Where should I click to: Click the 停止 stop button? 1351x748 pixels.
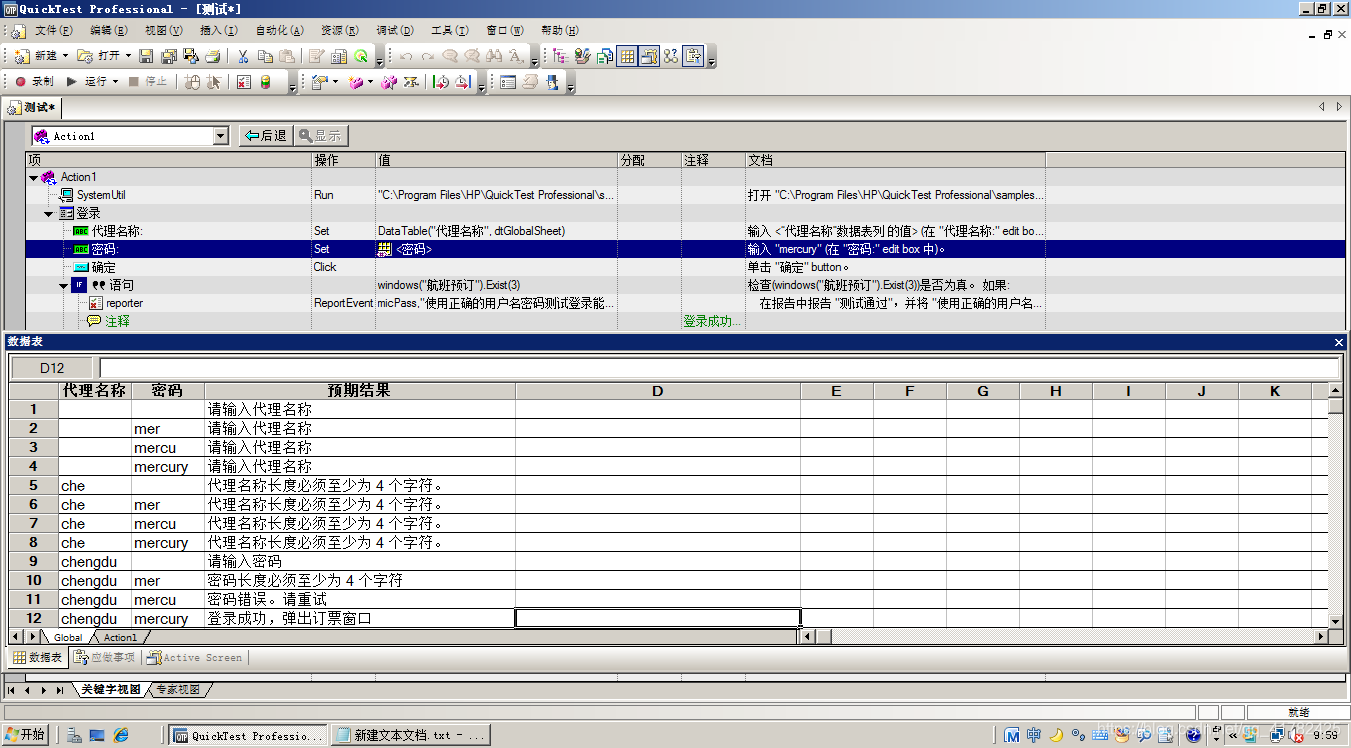point(148,82)
